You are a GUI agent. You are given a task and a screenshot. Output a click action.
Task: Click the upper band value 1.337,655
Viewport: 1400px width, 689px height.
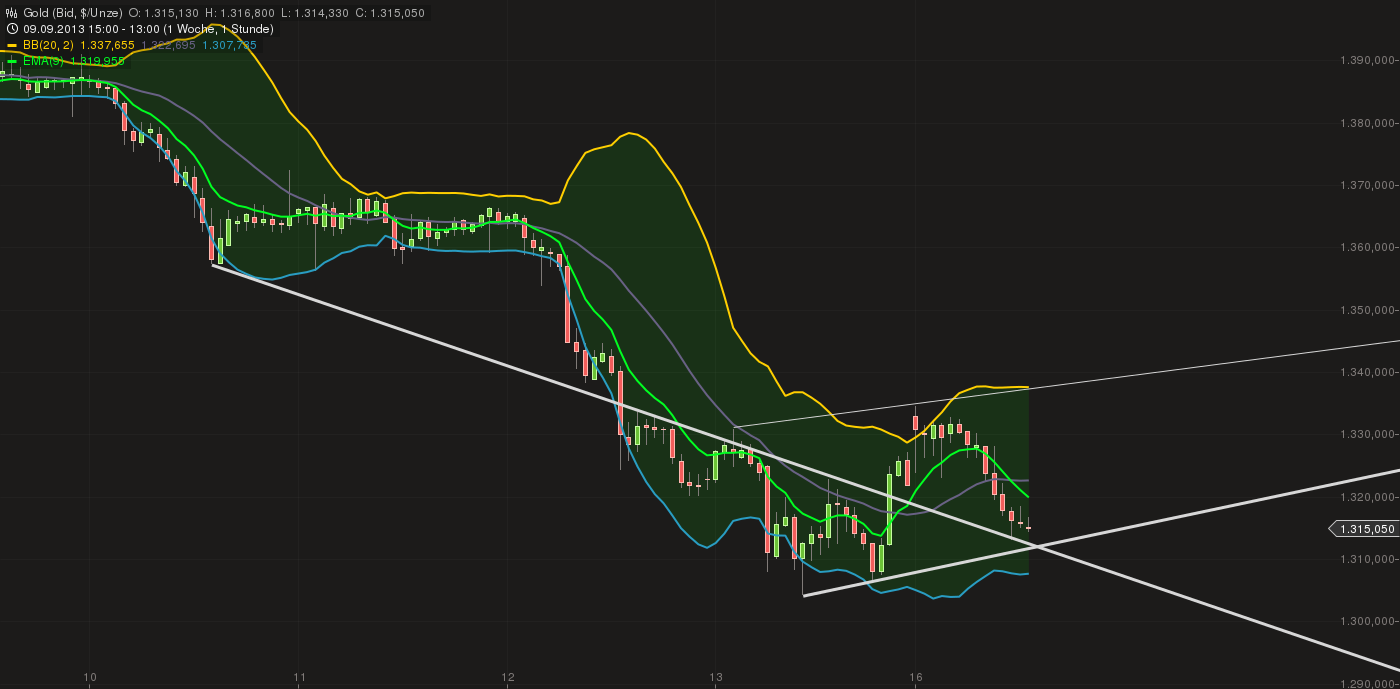[x=110, y=45]
